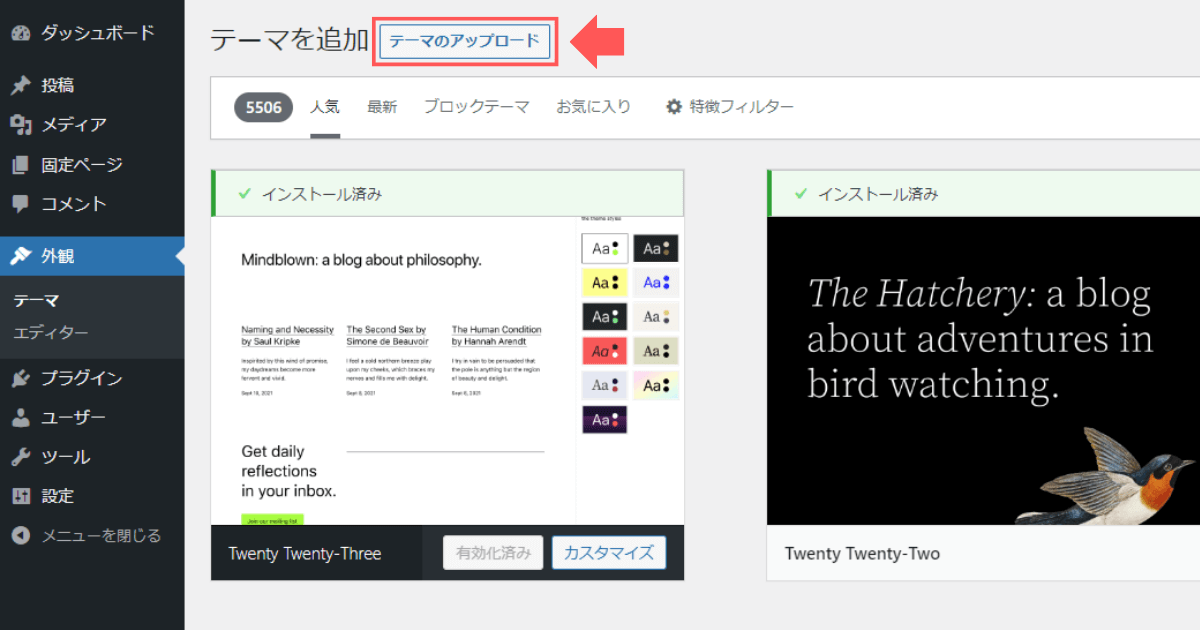Open the メディア library icon
The height and width of the screenshot is (630, 1200).
coord(22,124)
